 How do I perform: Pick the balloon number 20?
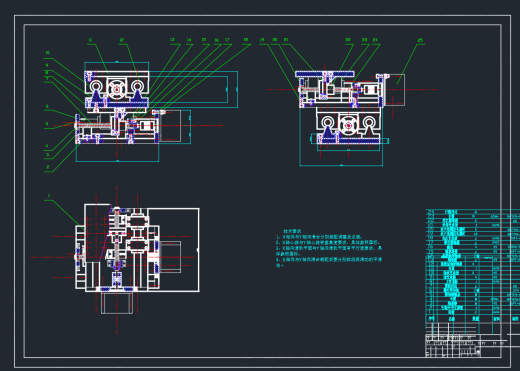(275, 40)
